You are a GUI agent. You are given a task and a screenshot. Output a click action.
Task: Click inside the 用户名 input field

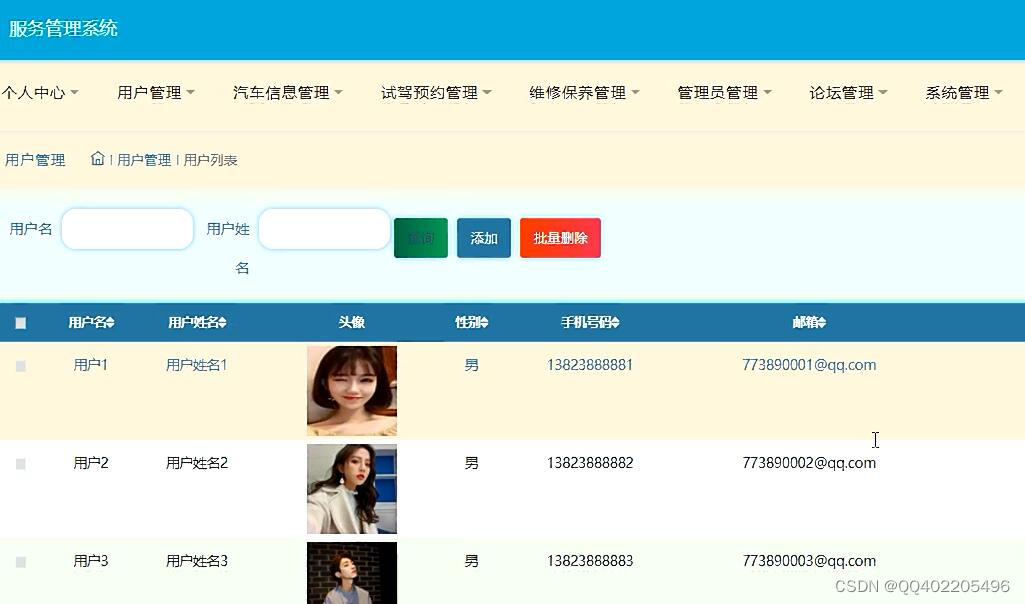click(126, 229)
